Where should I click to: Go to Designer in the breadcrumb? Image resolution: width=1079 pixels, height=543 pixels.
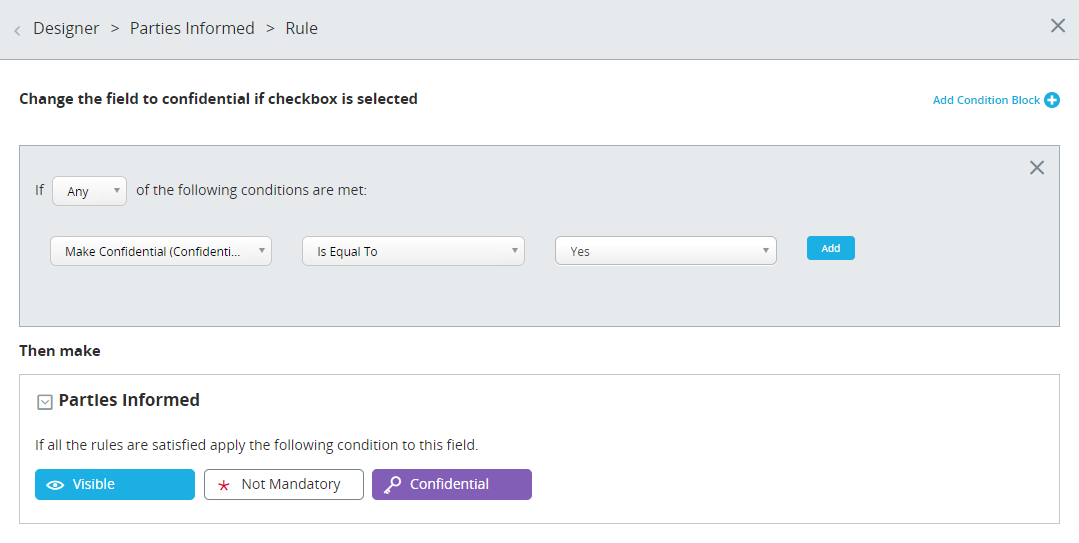66,28
